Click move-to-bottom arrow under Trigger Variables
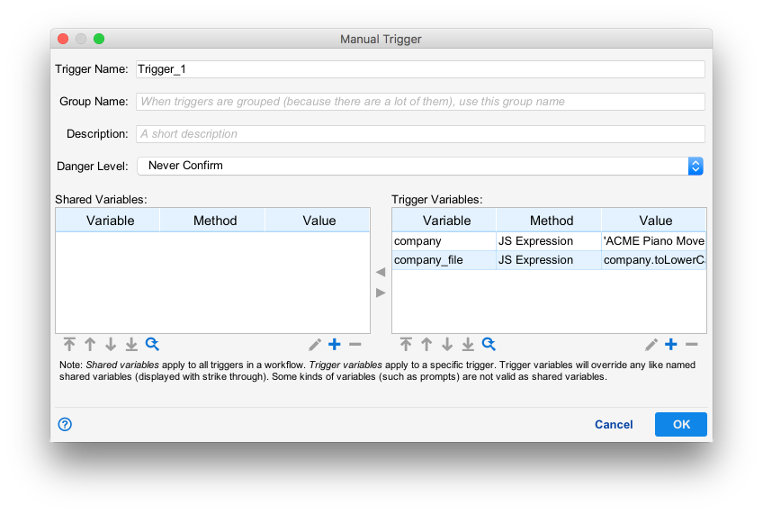The width and height of the screenshot is (763, 514). [x=467, y=344]
